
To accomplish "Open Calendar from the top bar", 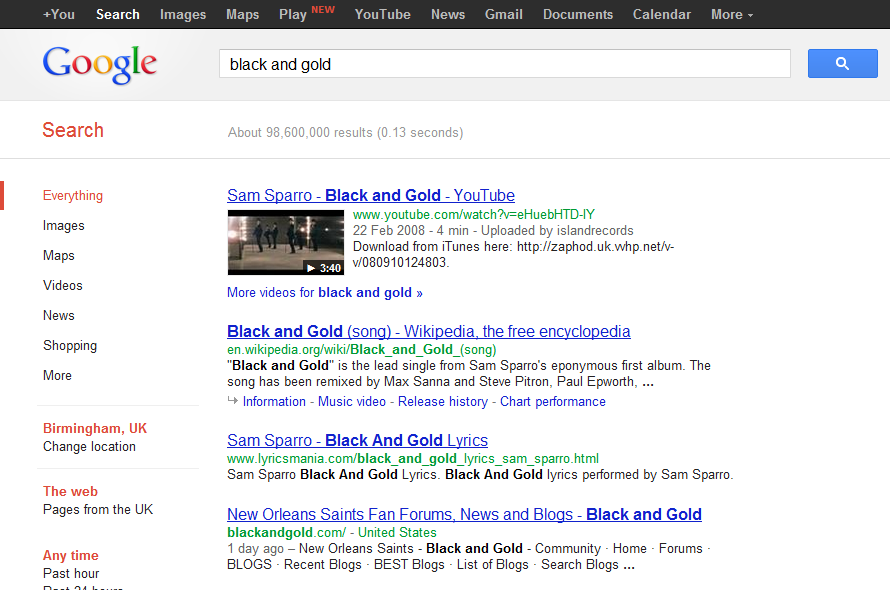I will pos(662,14).
